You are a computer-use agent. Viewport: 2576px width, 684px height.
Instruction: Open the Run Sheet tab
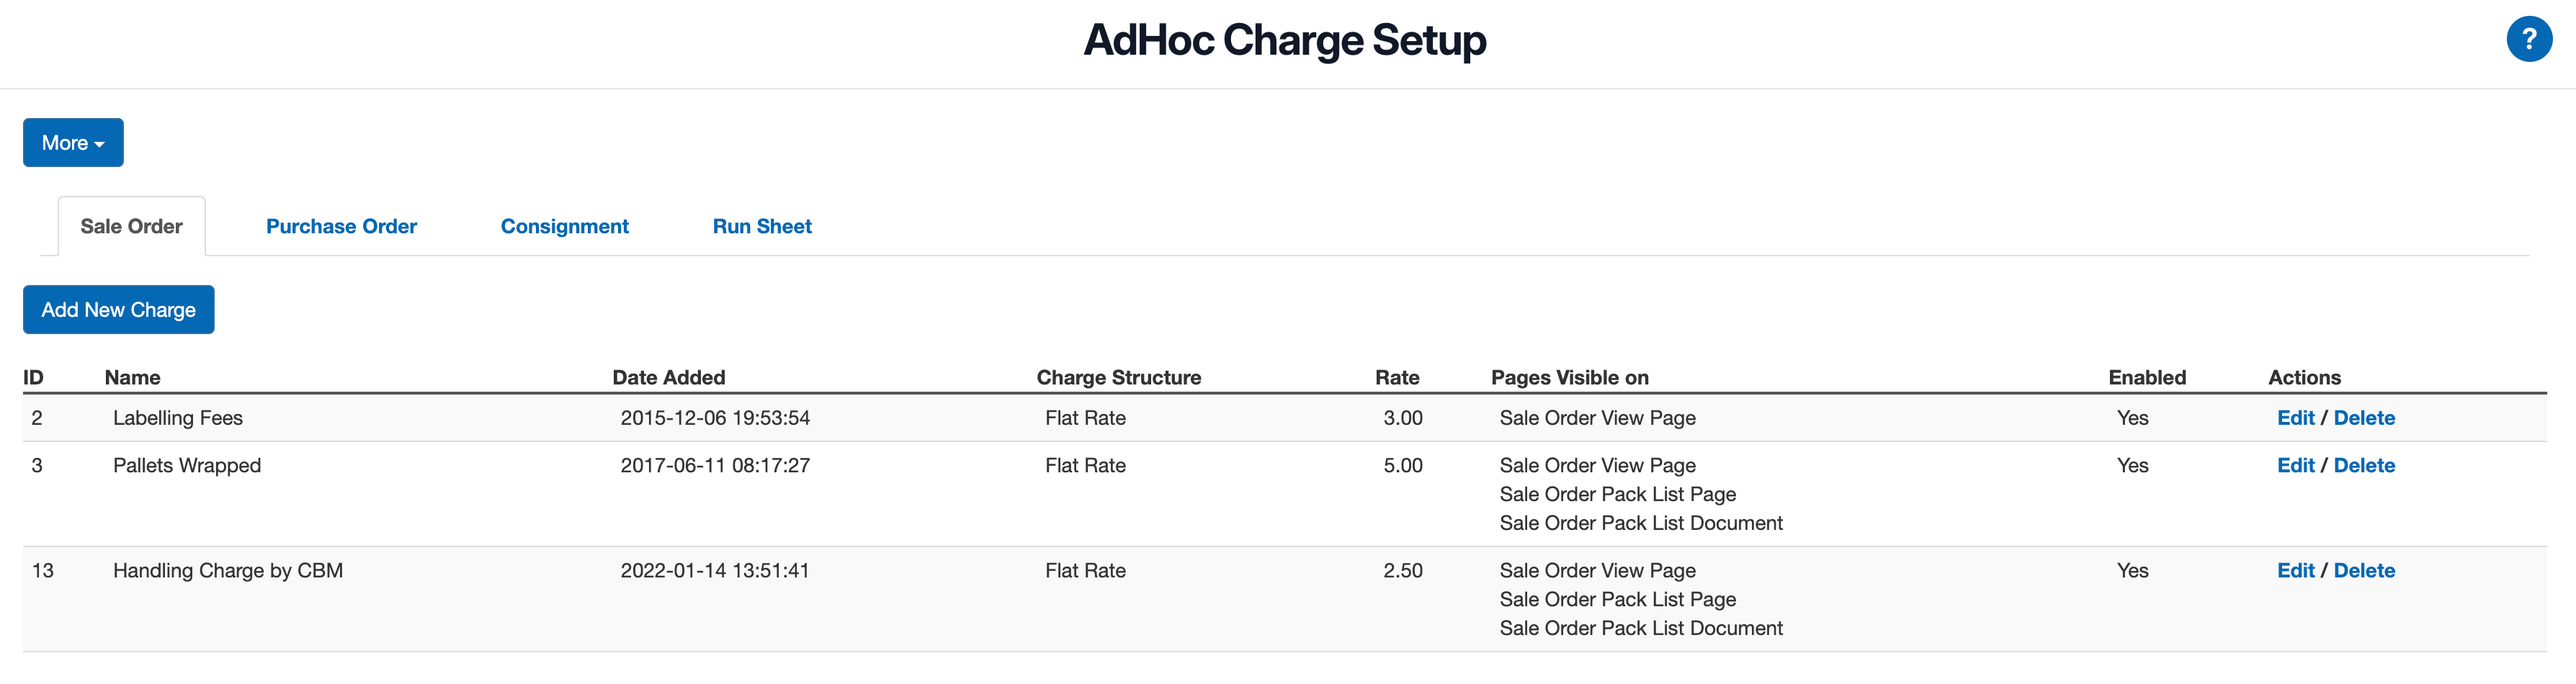coord(762,226)
